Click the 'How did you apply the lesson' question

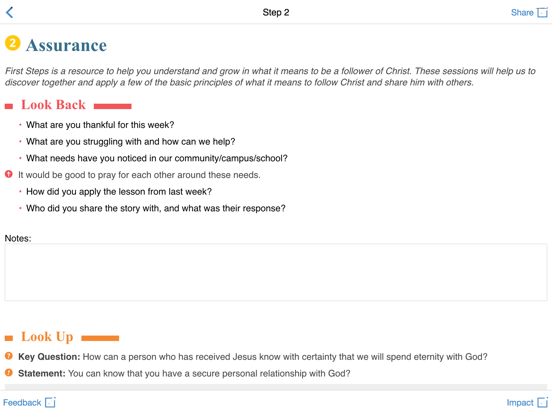coord(119,192)
